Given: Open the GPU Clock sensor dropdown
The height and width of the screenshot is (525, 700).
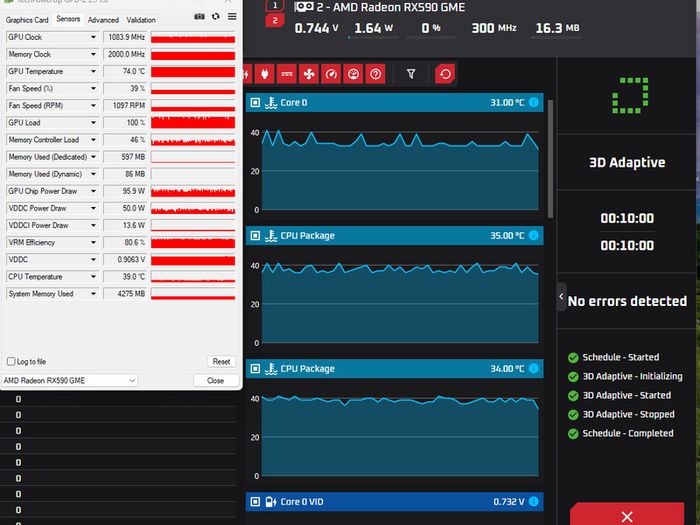Looking at the screenshot, I should pyautogui.click(x=93, y=37).
